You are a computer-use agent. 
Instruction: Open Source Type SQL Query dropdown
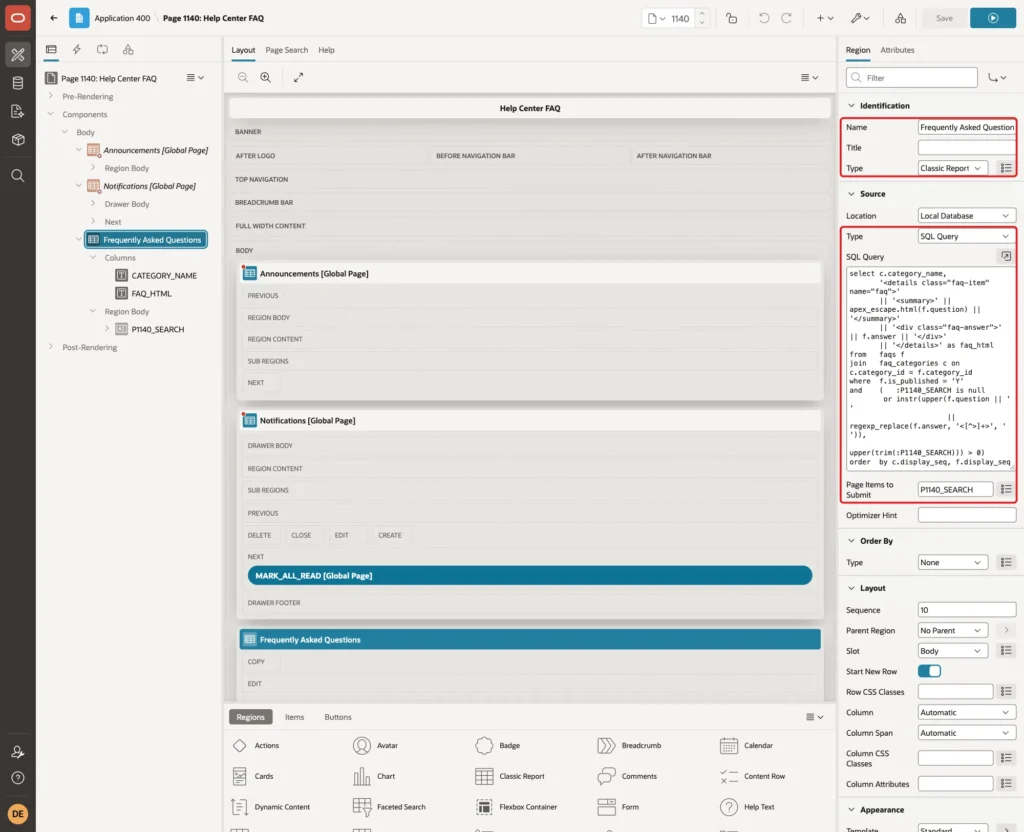tap(966, 236)
